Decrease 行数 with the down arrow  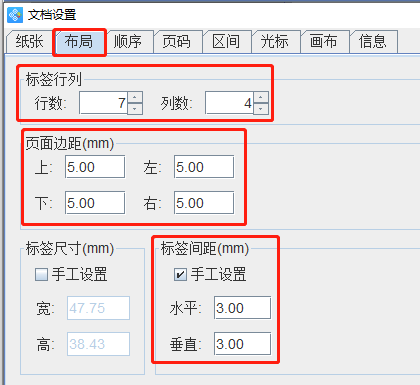(135, 109)
